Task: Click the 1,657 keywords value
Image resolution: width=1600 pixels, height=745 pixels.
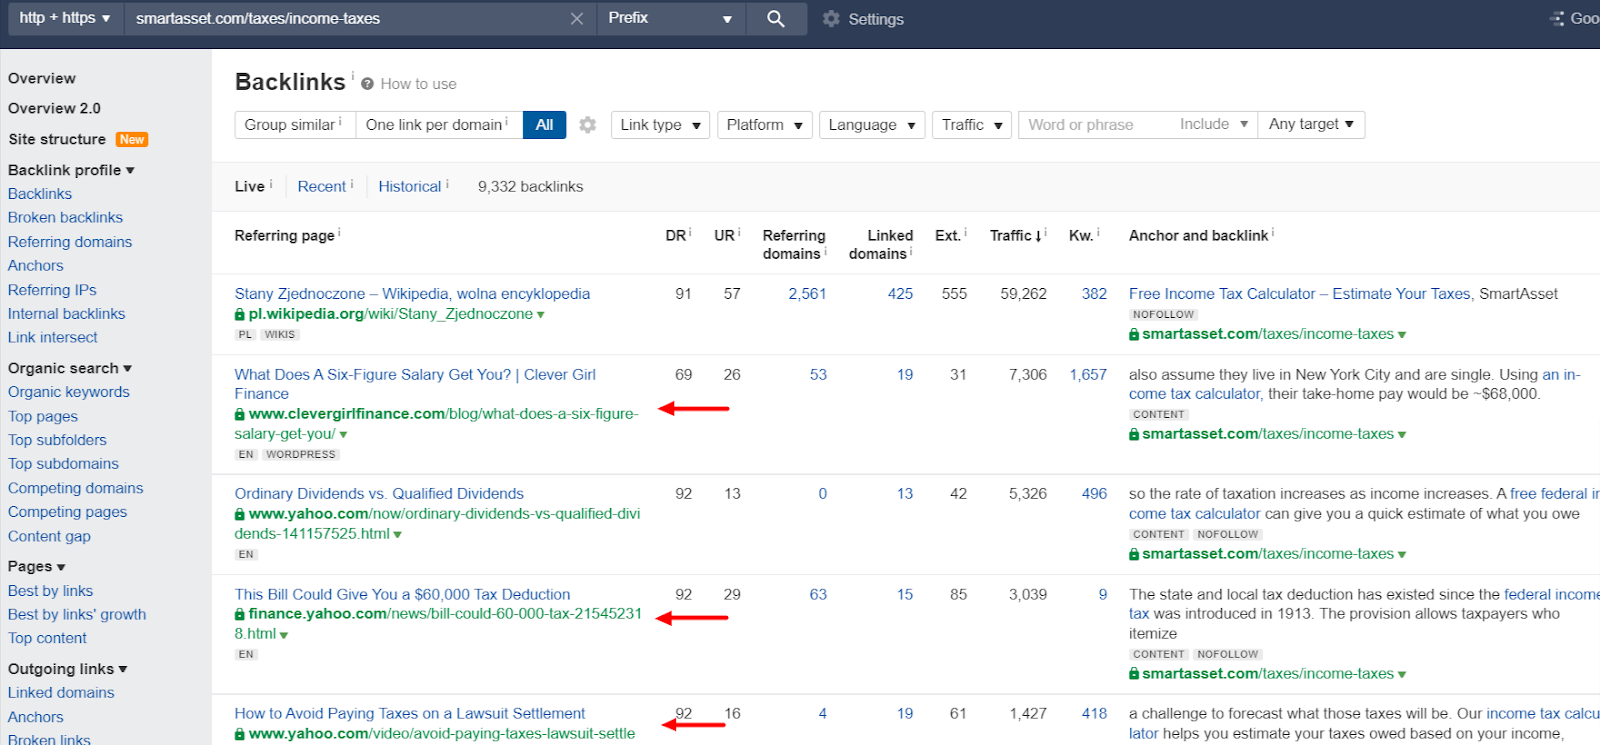Action: [1088, 375]
